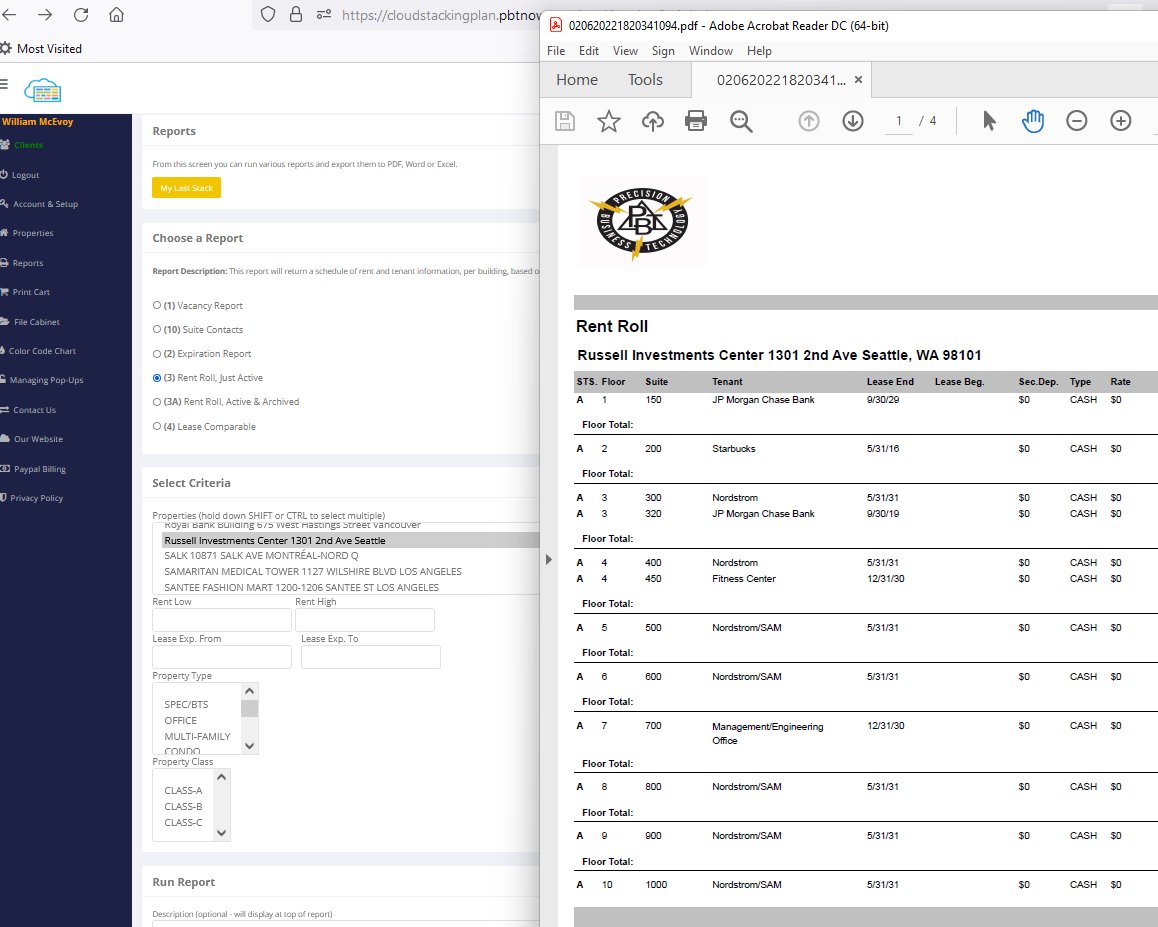Click the cloud upload icon in Acrobat
Viewport: 1158px width, 927px height.
pos(653,121)
